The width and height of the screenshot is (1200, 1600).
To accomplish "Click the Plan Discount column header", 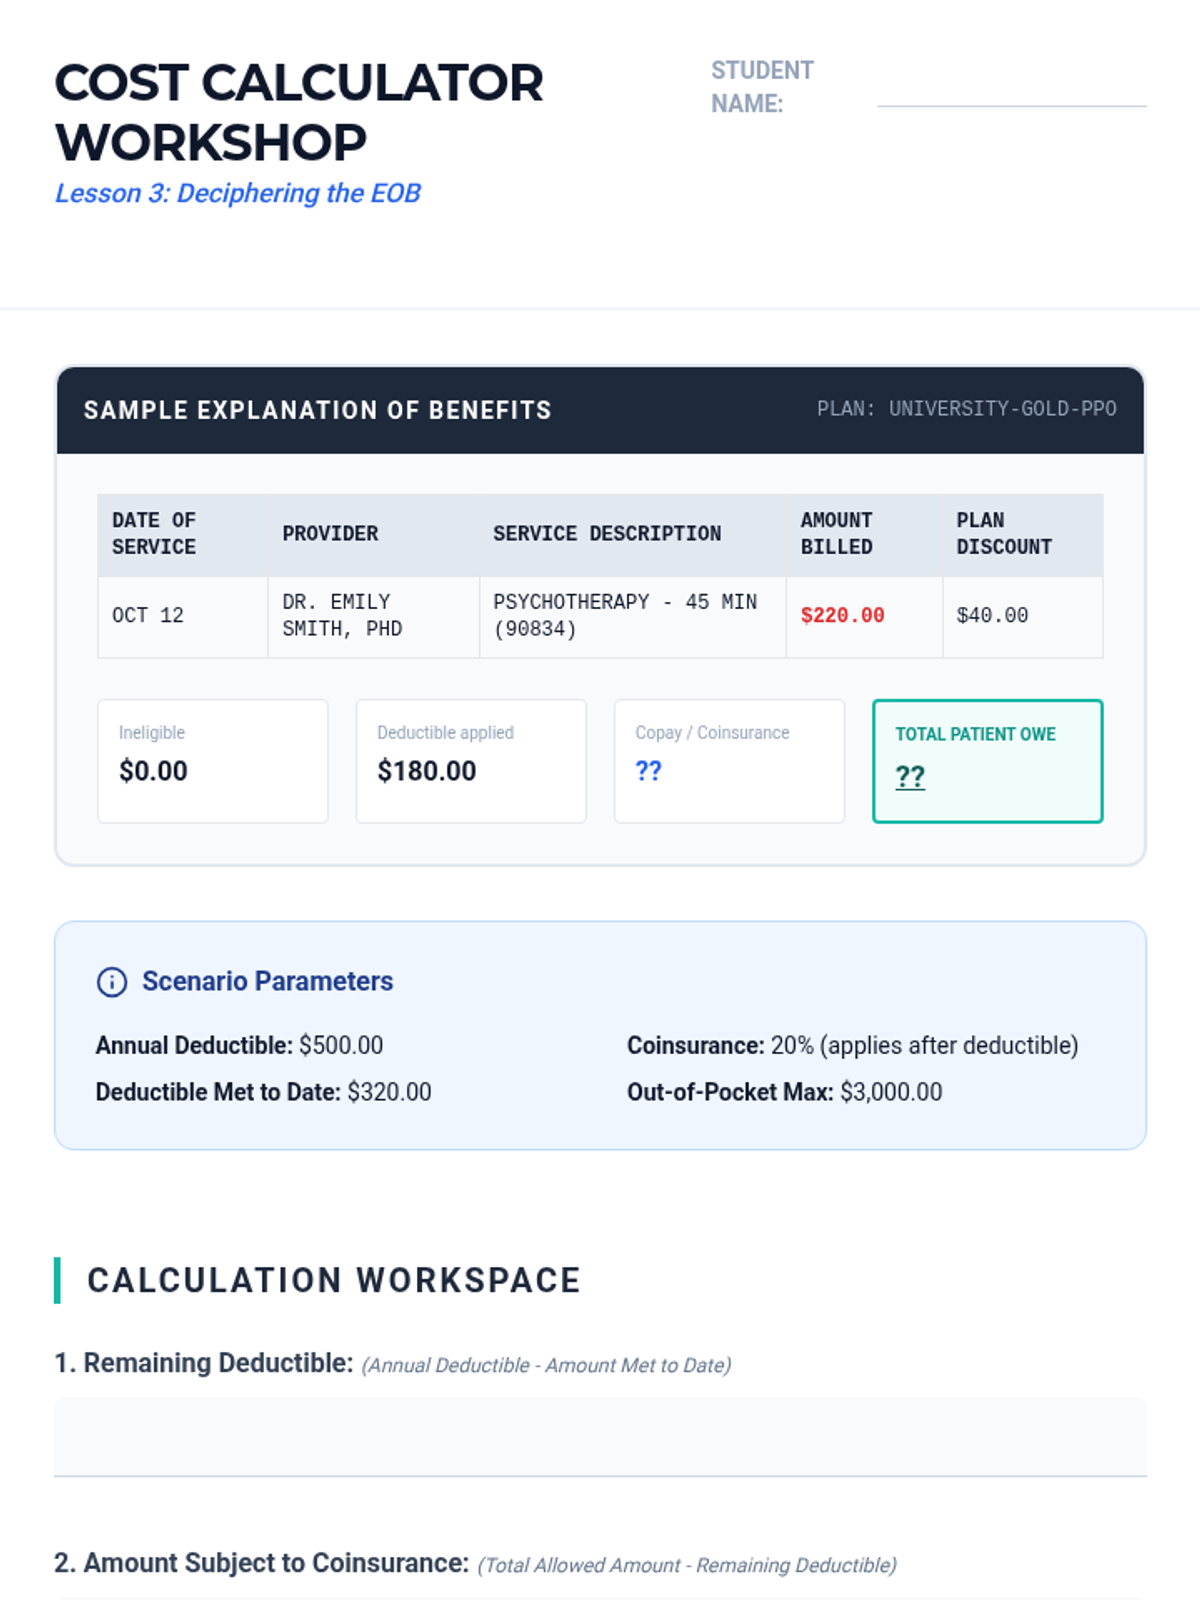I will click(x=1004, y=534).
